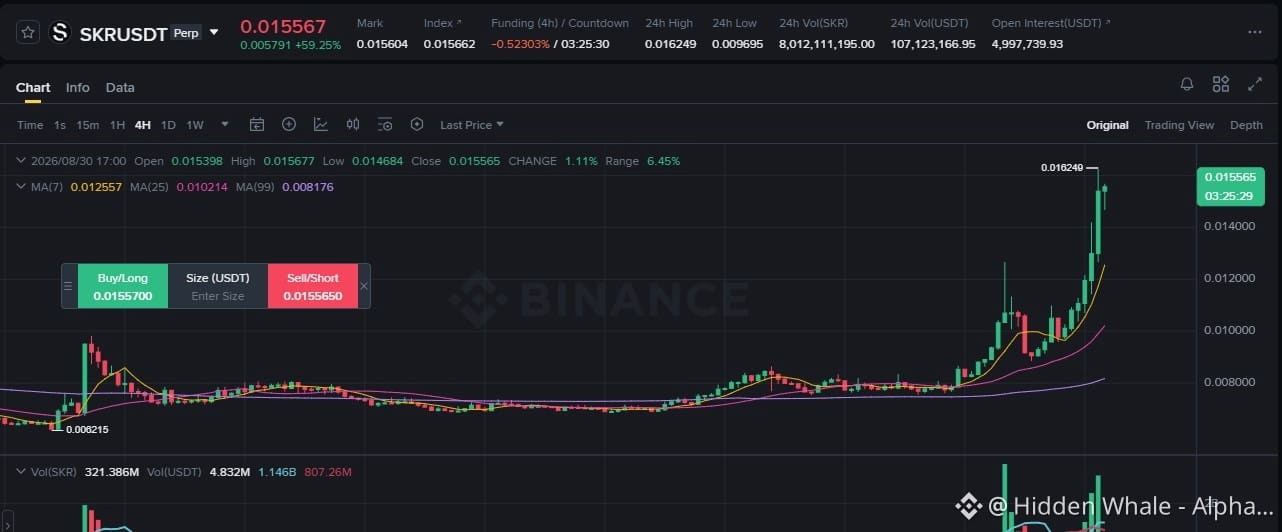Select the 1W interval
Viewport: 1282px width, 532px height.
pos(195,125)
